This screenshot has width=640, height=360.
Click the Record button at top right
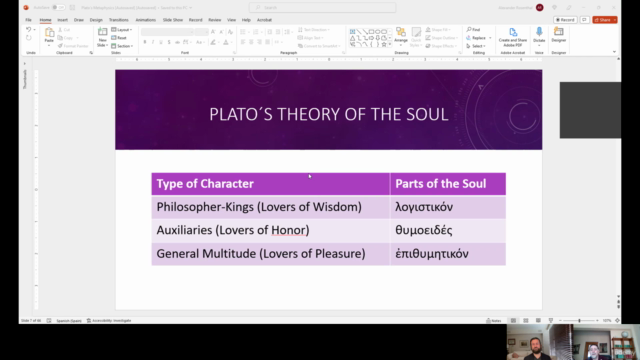565,20
